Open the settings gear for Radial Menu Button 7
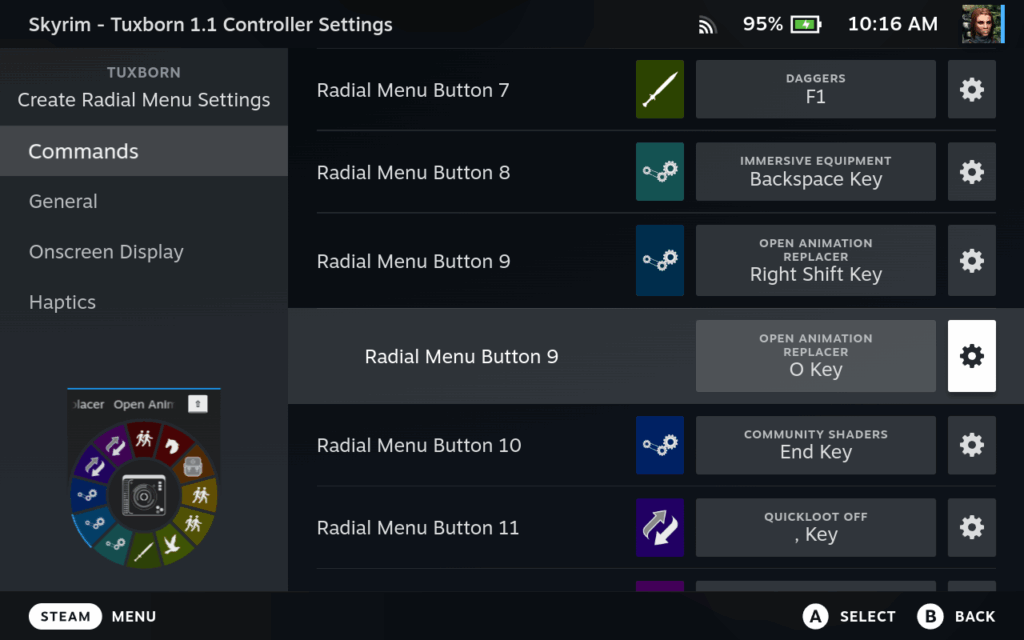 (971, 89)
